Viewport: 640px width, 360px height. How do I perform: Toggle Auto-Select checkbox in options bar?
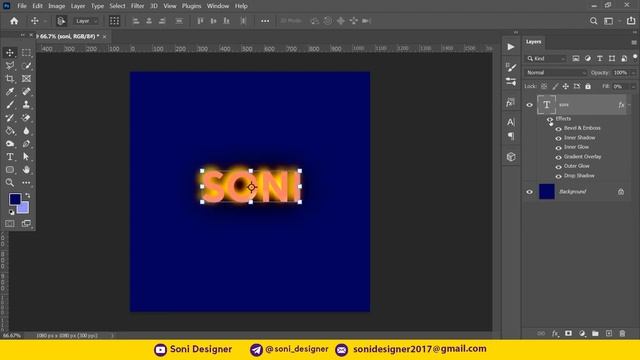pos(61,21)
